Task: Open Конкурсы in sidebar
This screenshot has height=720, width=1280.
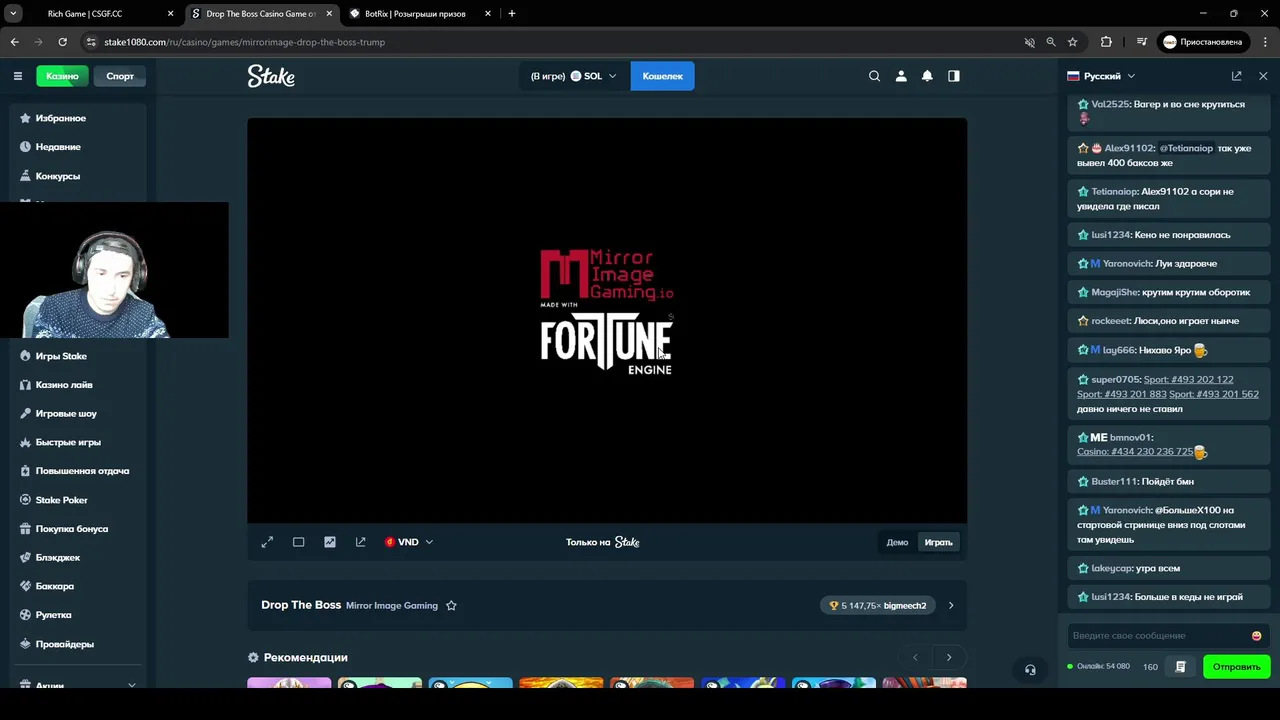Action: pos(78,176)
